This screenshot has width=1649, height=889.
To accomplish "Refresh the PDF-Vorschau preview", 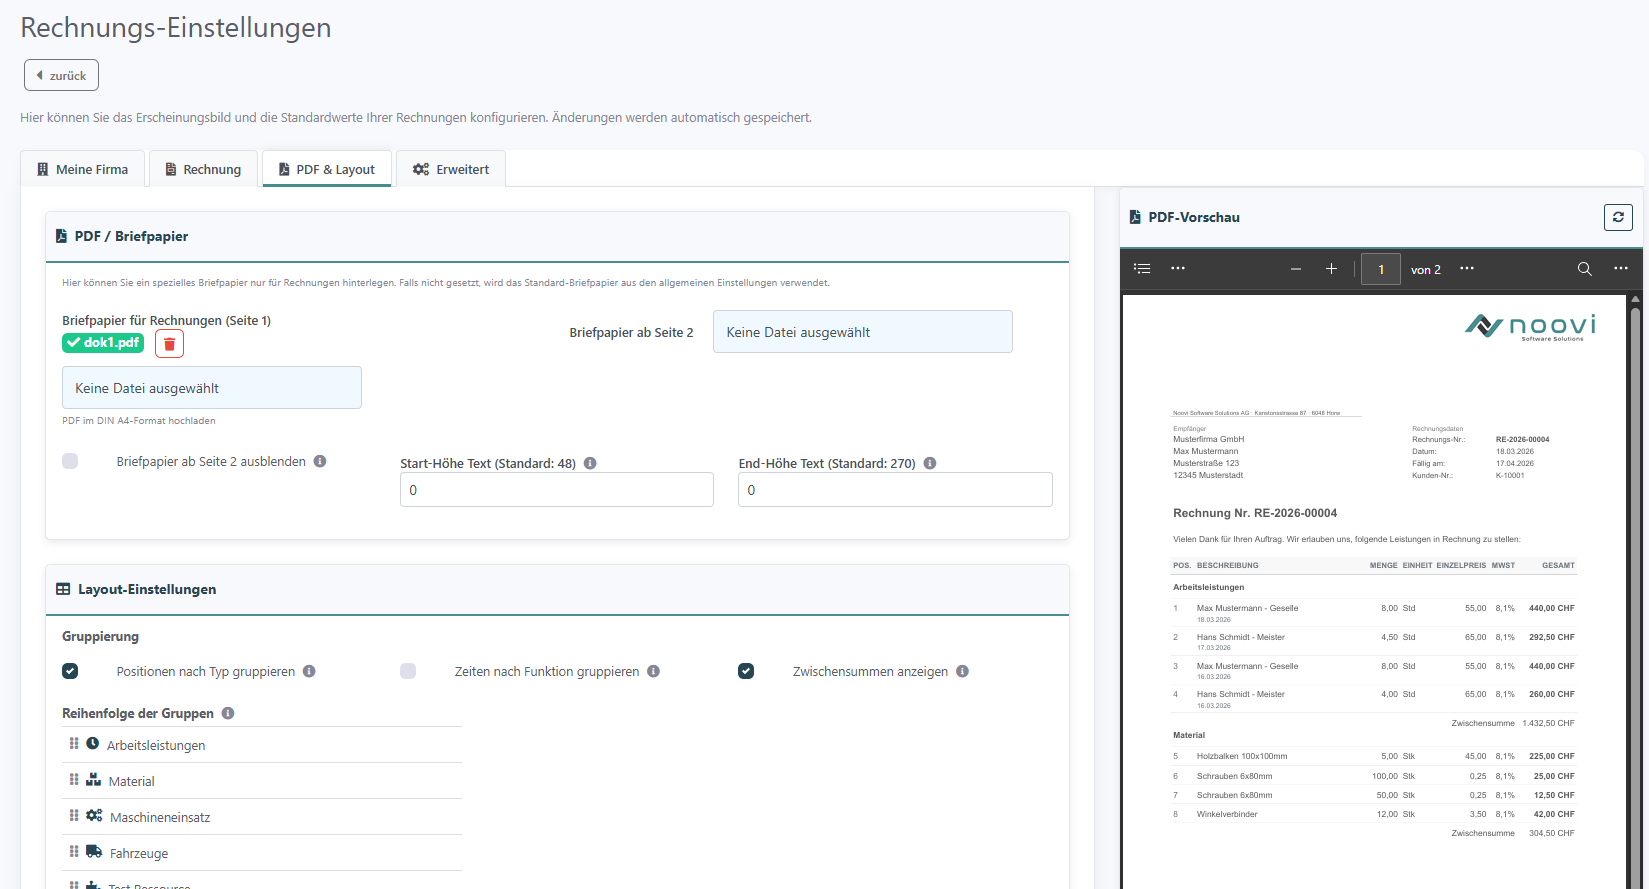I will pos(1618,217).
